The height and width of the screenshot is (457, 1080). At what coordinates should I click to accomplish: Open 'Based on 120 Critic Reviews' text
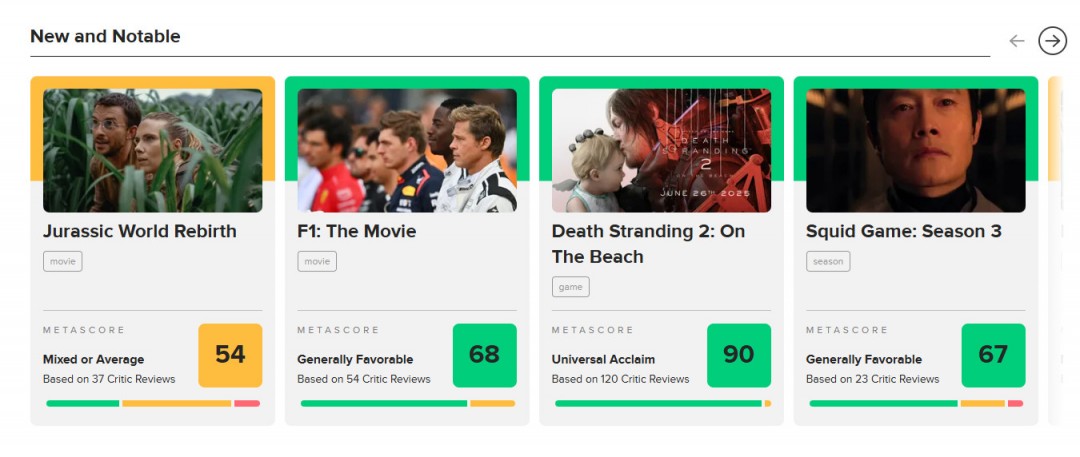coord(620,379)
